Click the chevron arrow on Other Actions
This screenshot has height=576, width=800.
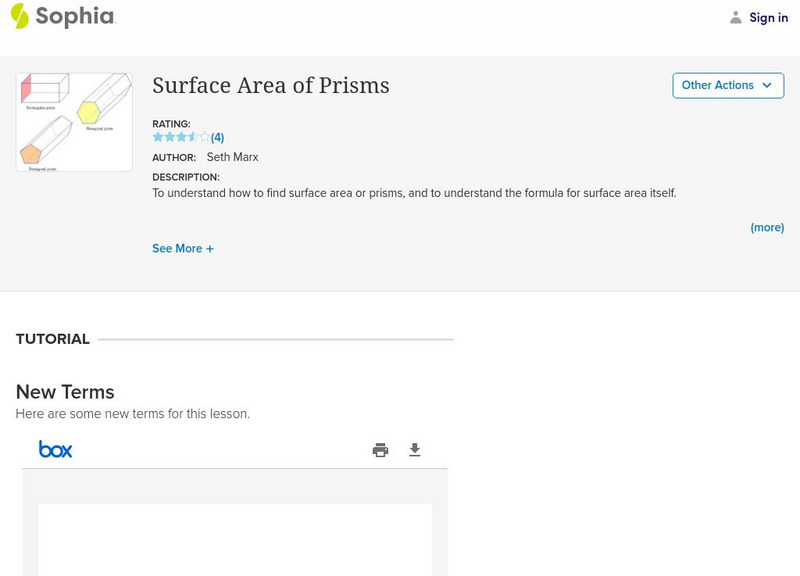(767, 85)
